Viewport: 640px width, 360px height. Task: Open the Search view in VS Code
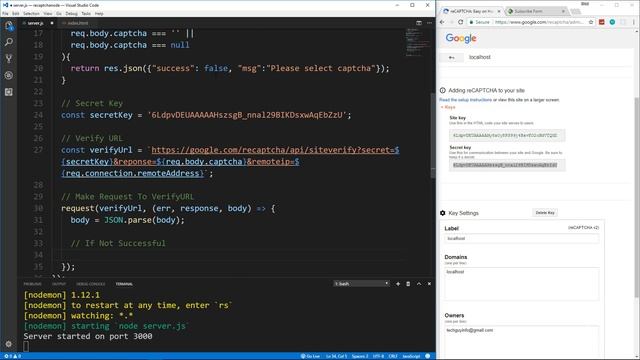[9, 42]
